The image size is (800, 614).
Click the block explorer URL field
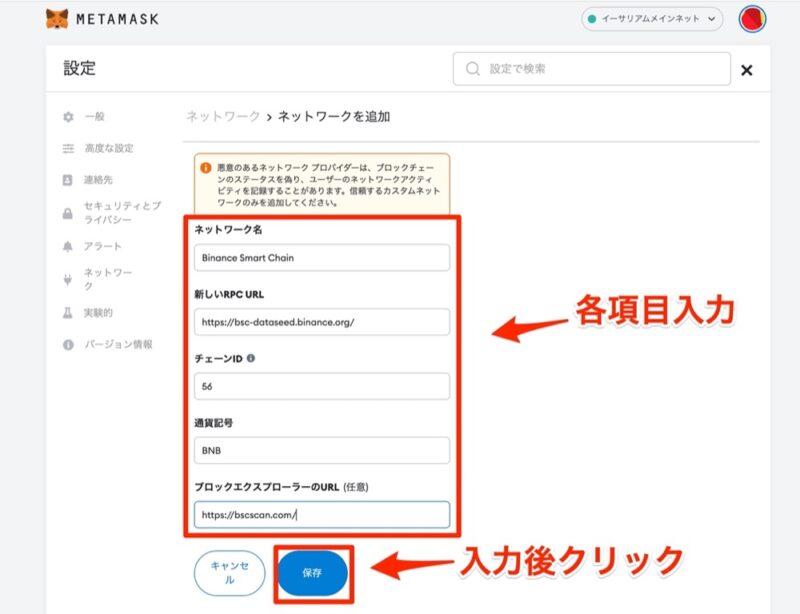coord(322,515)
